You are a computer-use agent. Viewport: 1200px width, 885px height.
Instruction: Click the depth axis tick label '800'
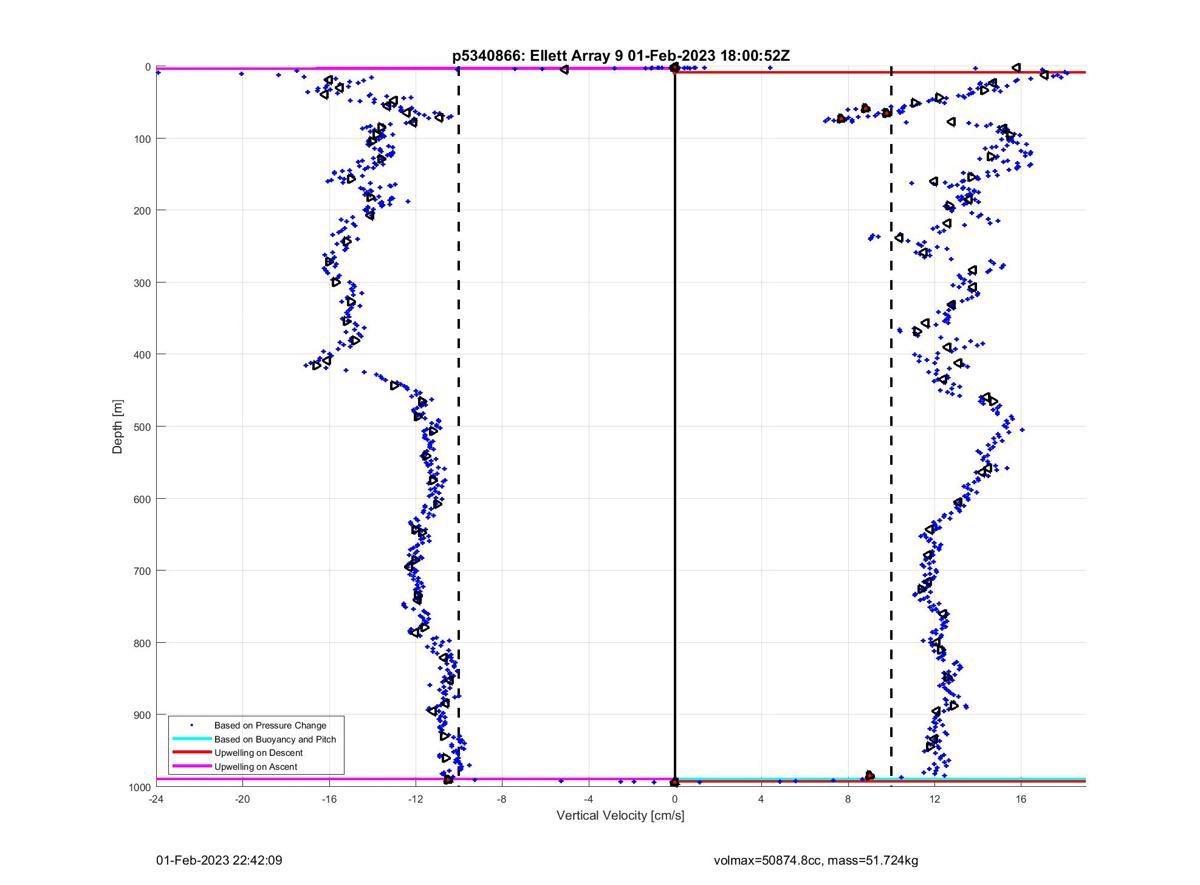[142, 643]
